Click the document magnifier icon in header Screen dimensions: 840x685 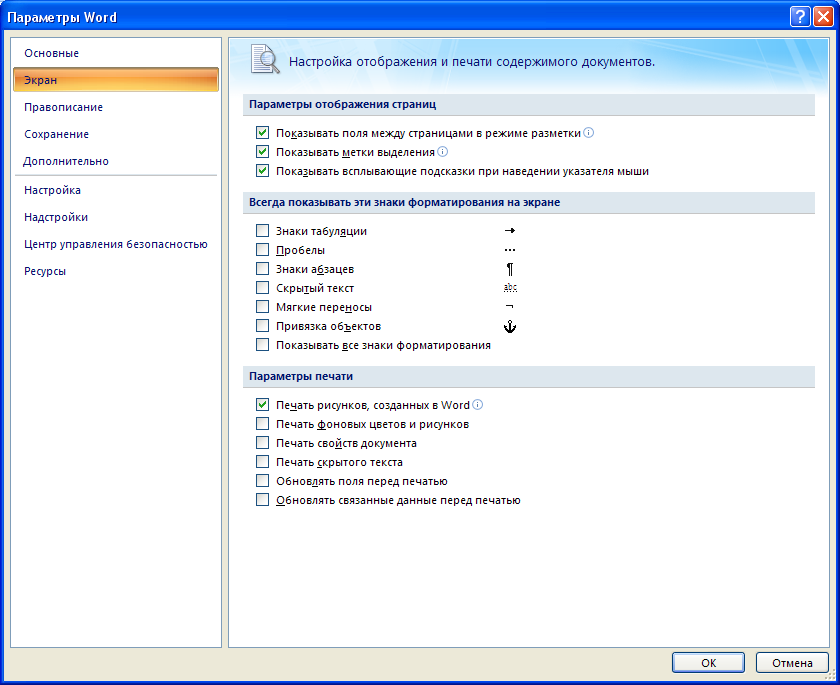point(265,59)
